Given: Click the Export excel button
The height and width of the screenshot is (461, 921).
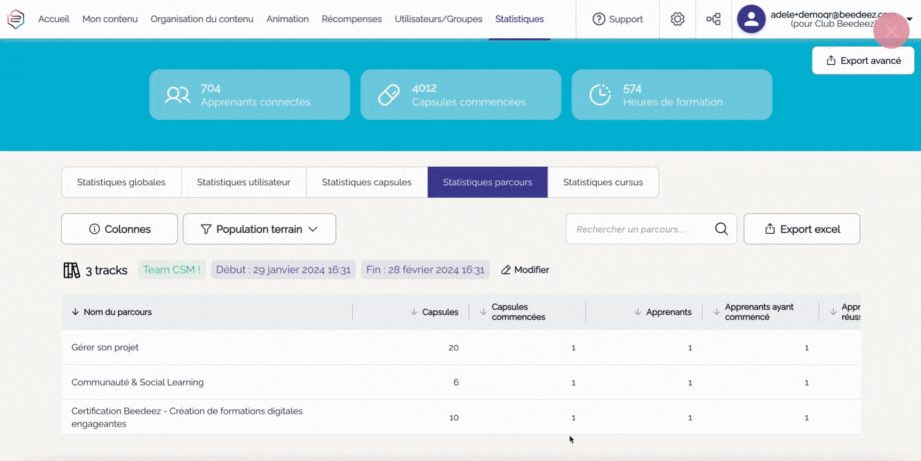Looking at the screenshot, I should click(801, 229).
